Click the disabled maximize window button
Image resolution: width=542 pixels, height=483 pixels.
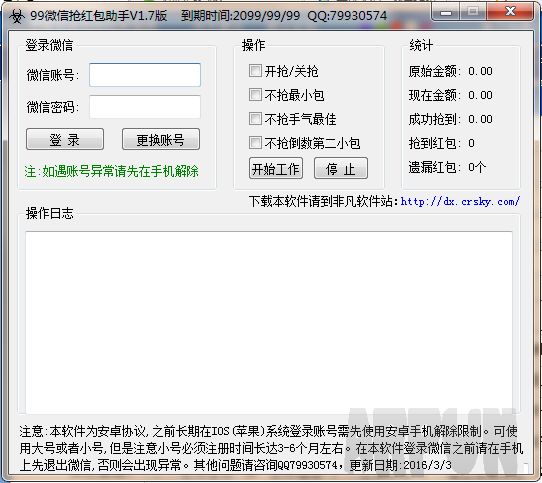pos(473,12)
